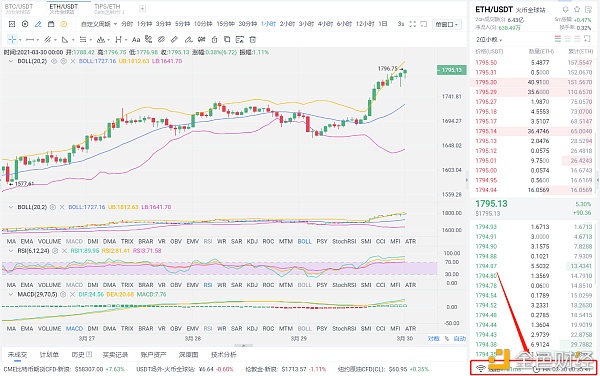Select the H-shaped range measure tool
The image size is (600, 376).
pos(118,39)
